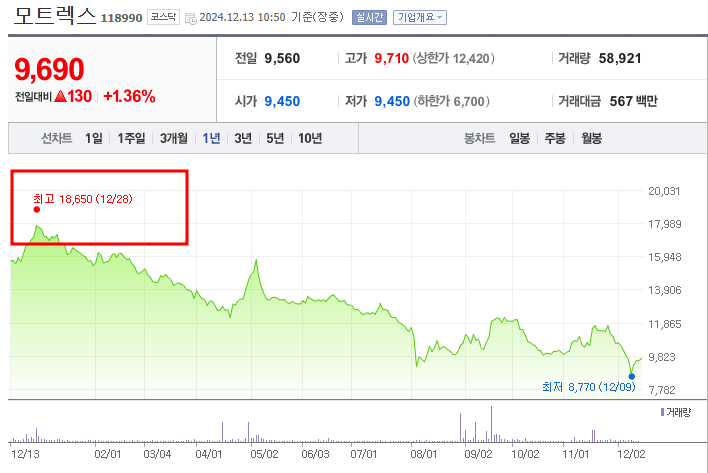This screenshot has width=708, height=473.
Task: Select the 1일 line chart tab
Action: click(x=94, y=138)
